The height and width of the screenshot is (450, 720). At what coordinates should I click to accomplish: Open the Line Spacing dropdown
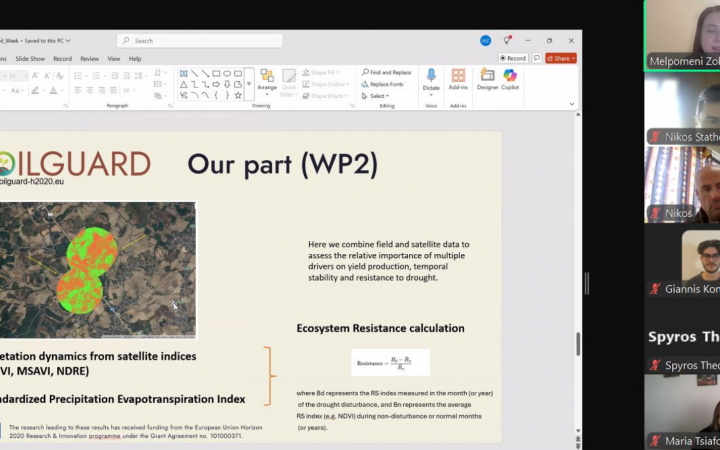pos(140,75)
